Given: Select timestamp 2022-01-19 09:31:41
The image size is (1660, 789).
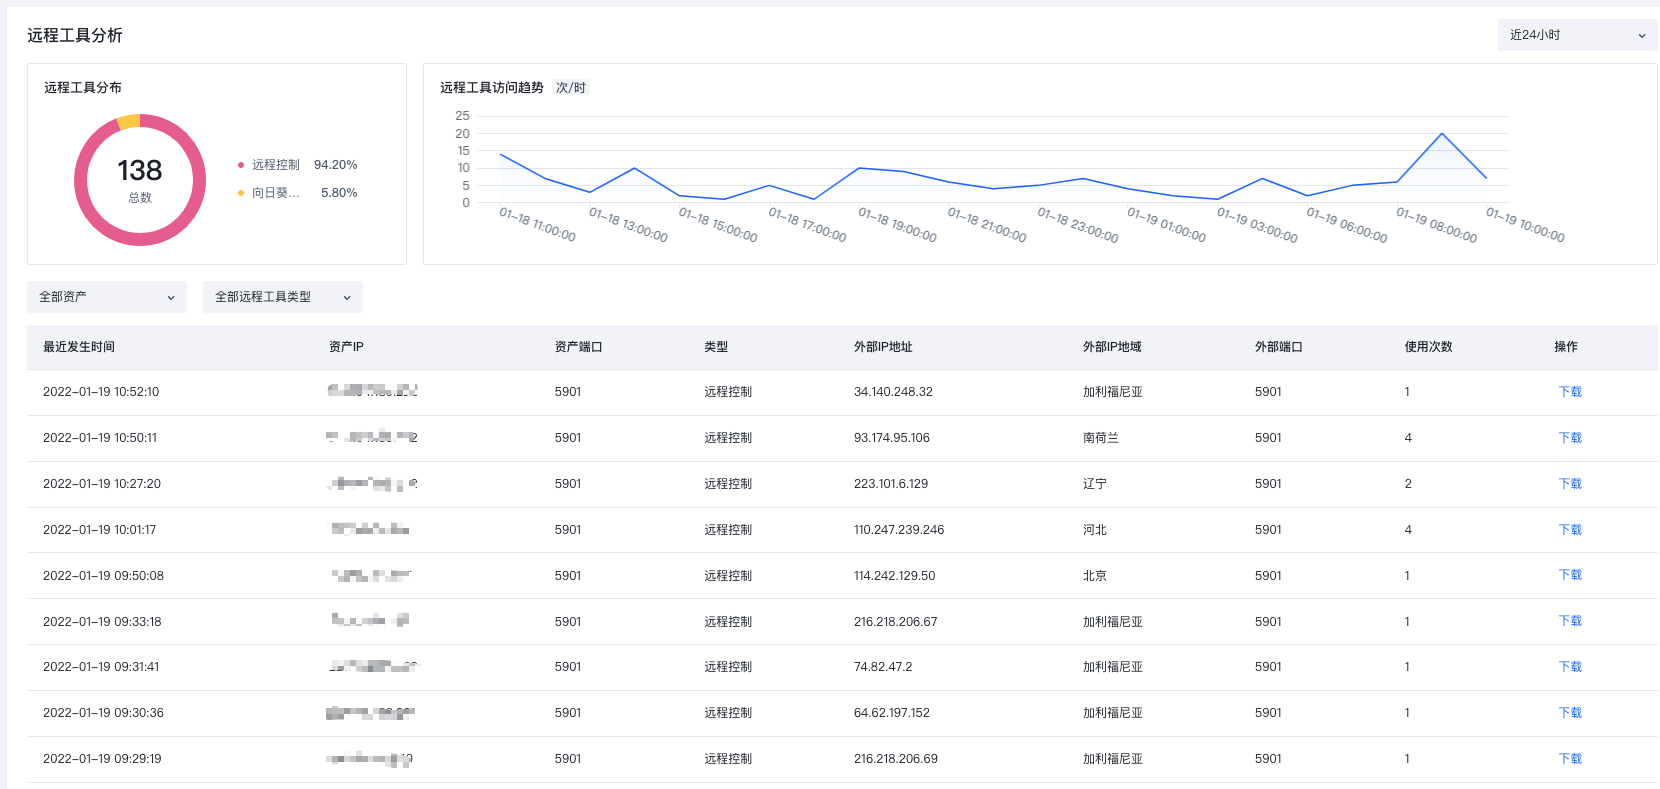Looking at the screenshot, I should click(101, 667).
